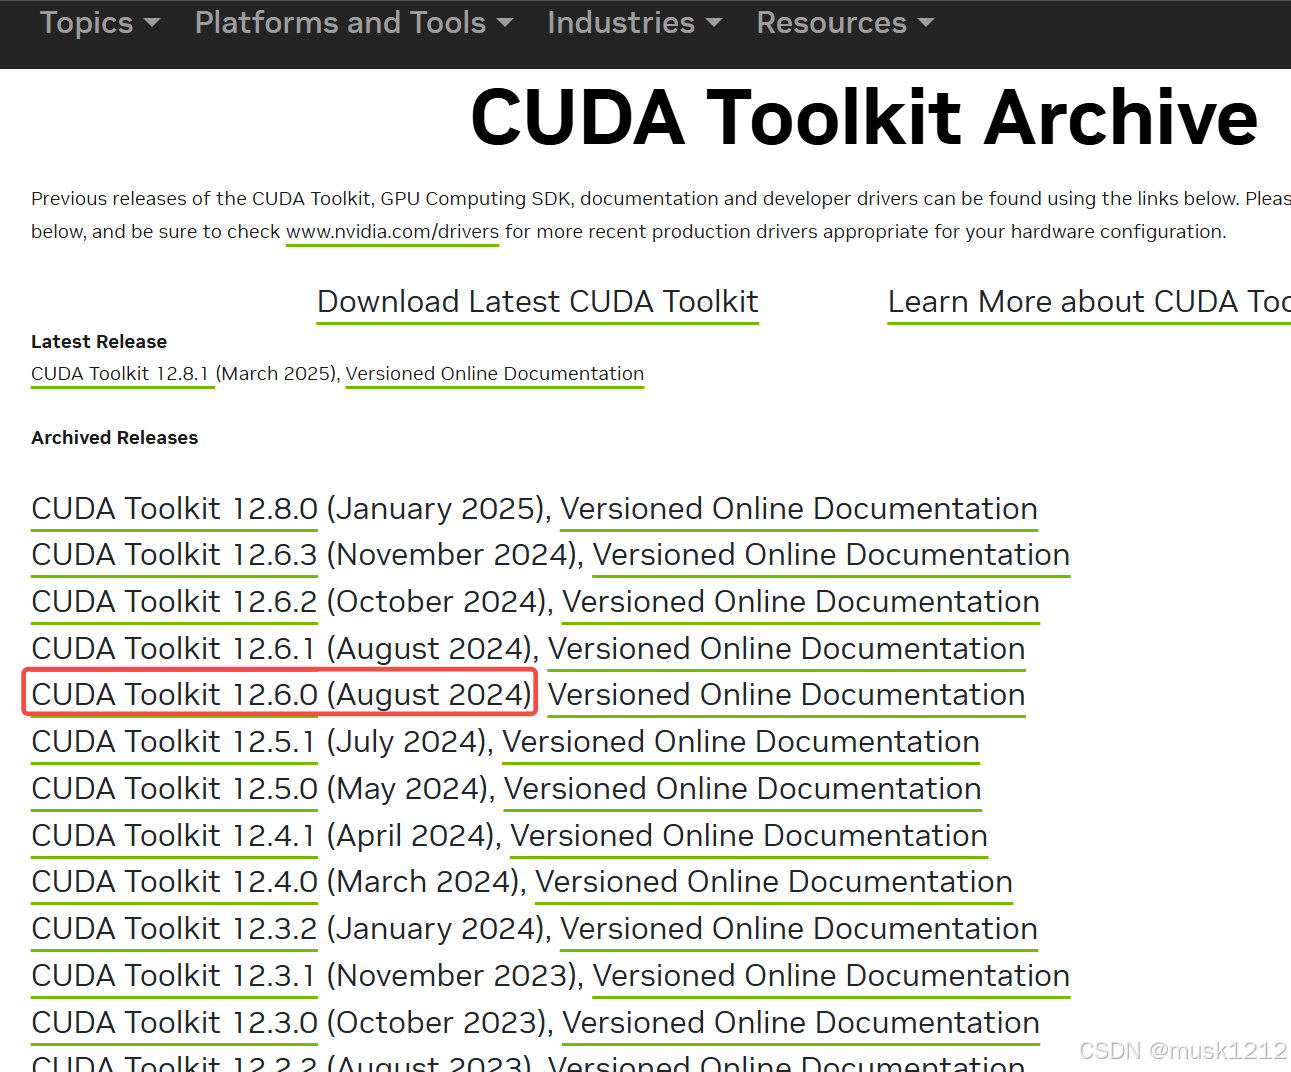Screen dimensions: 1291x1072
Task: Click the '(October 2024)' date text
Action: [x=436, y=602]
